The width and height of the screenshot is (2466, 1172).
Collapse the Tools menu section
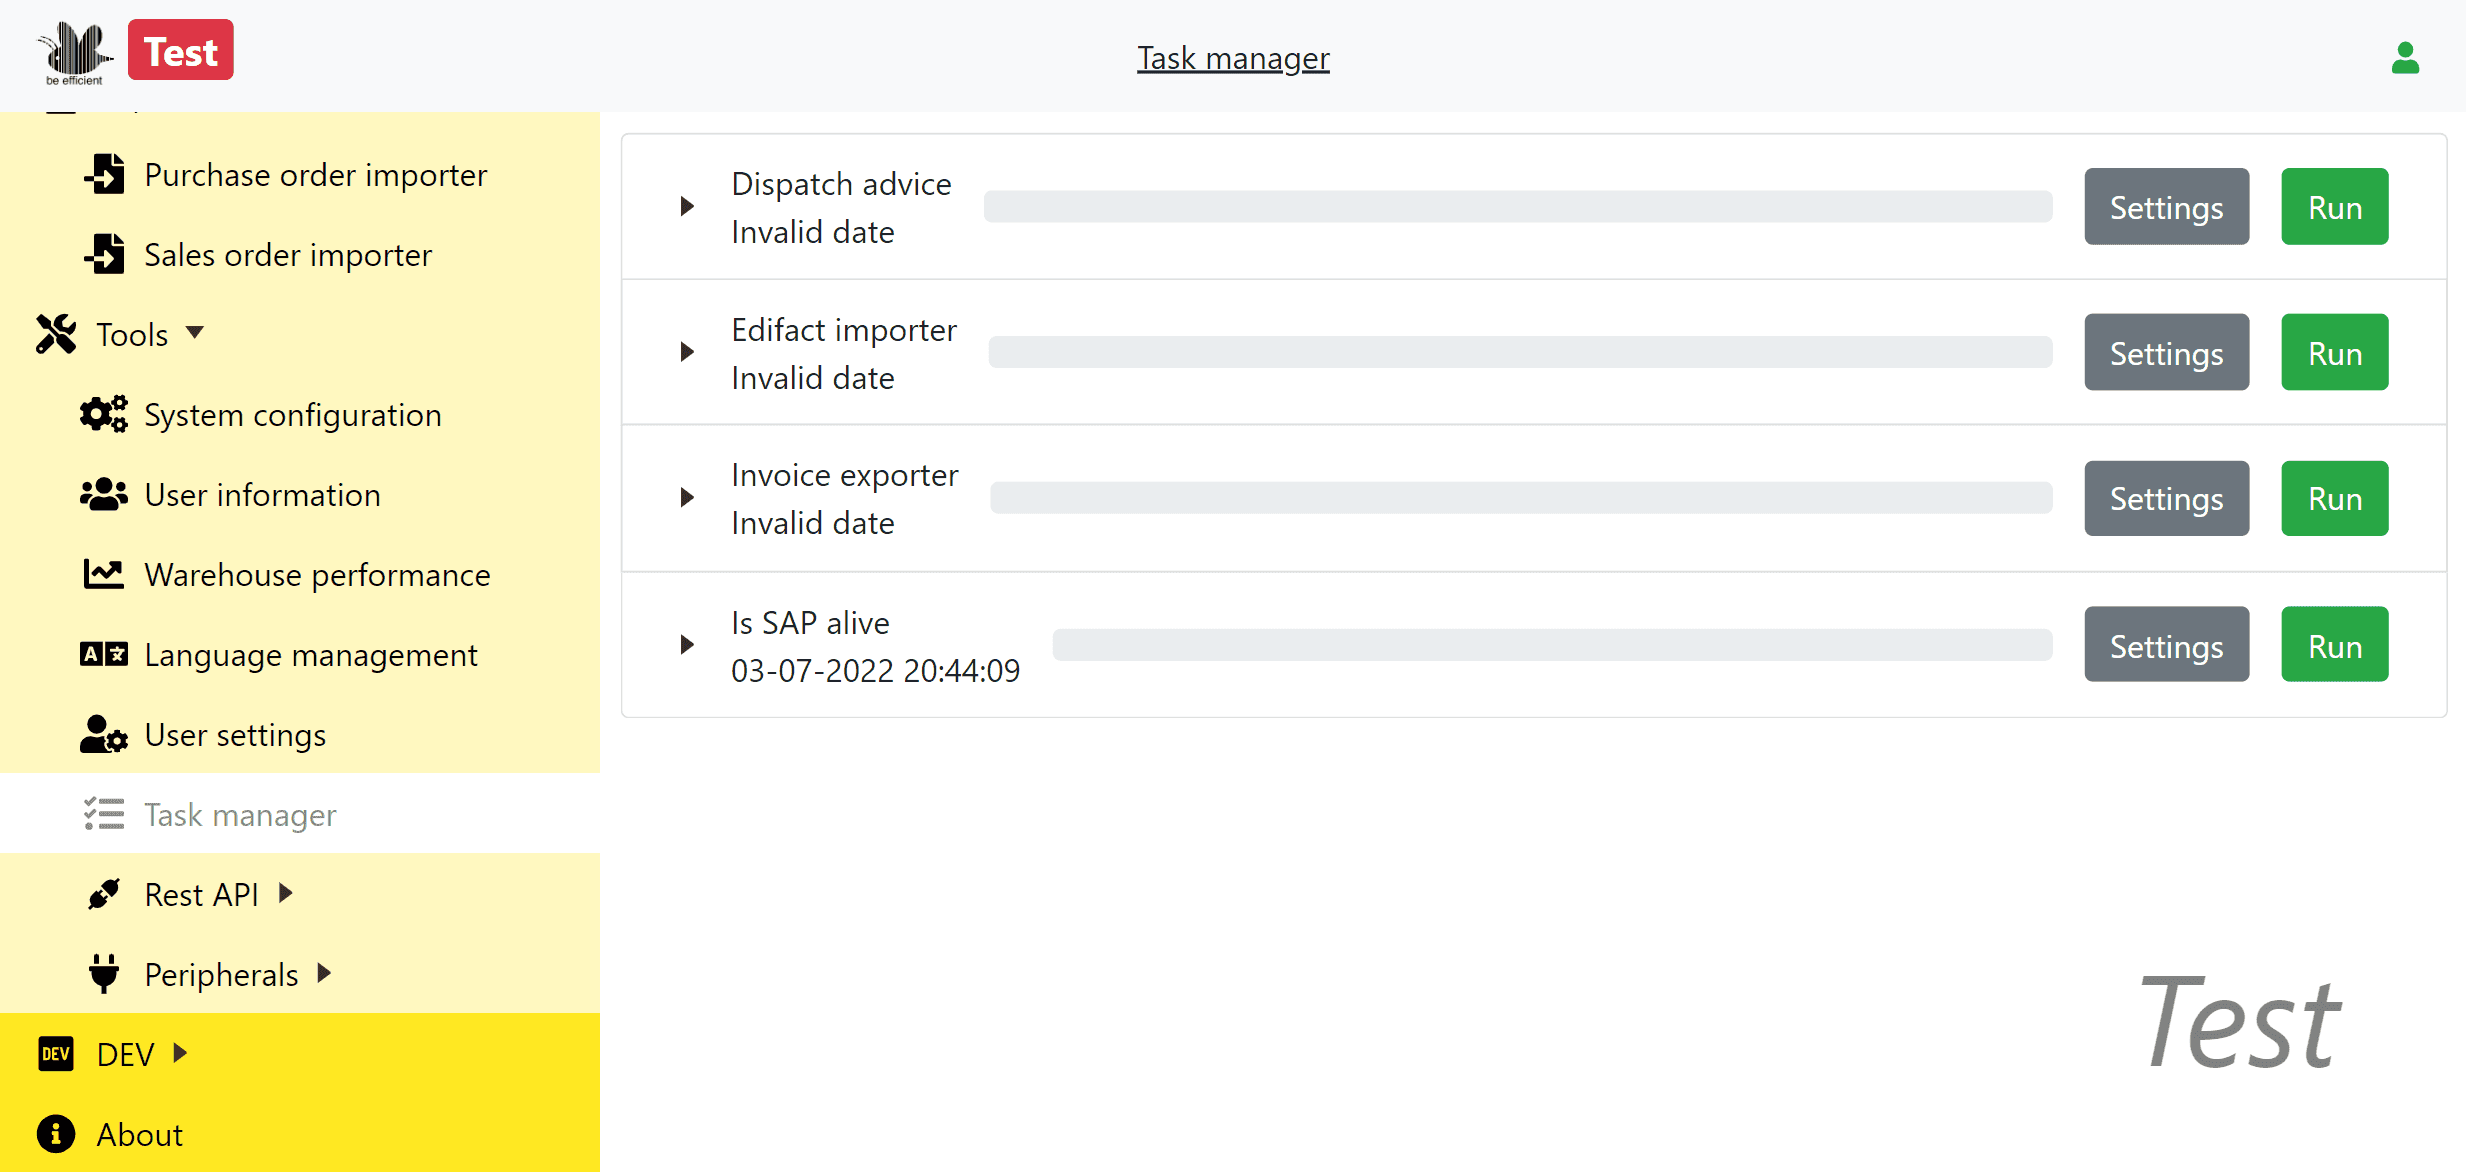click(x=132, y=334)
